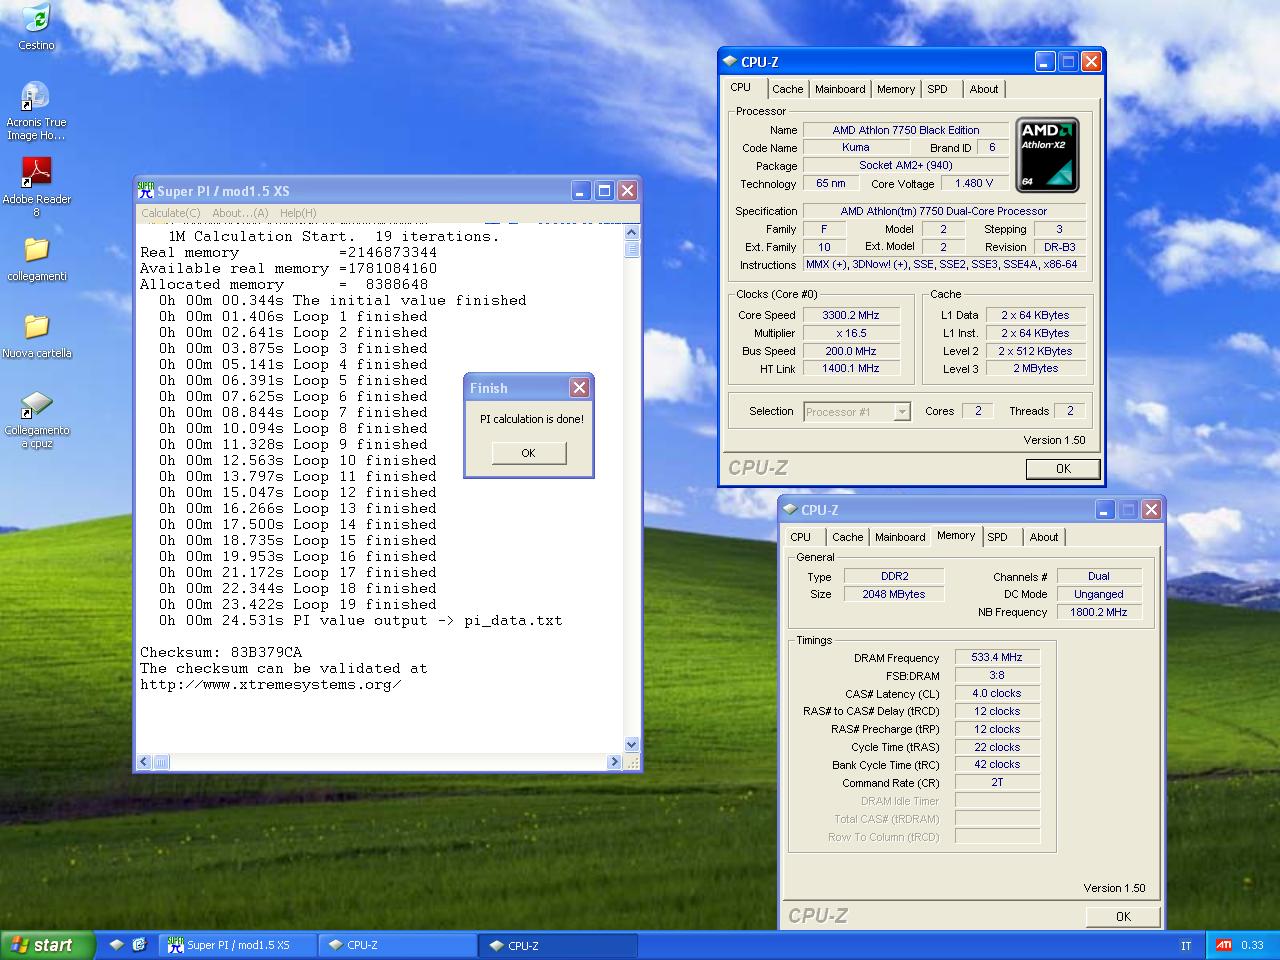Click OK in the lower CPU-Z Memory window
The height and width of the screenshot is (960, 1280).
click(x=1123, y=916)
